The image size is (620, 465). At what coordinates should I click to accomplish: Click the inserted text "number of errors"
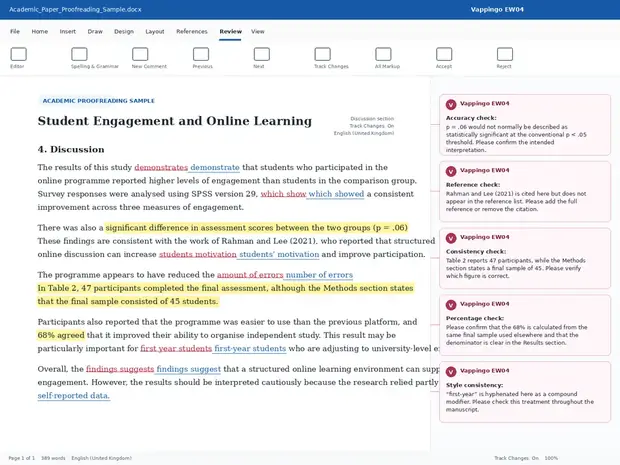coord(319,275)
